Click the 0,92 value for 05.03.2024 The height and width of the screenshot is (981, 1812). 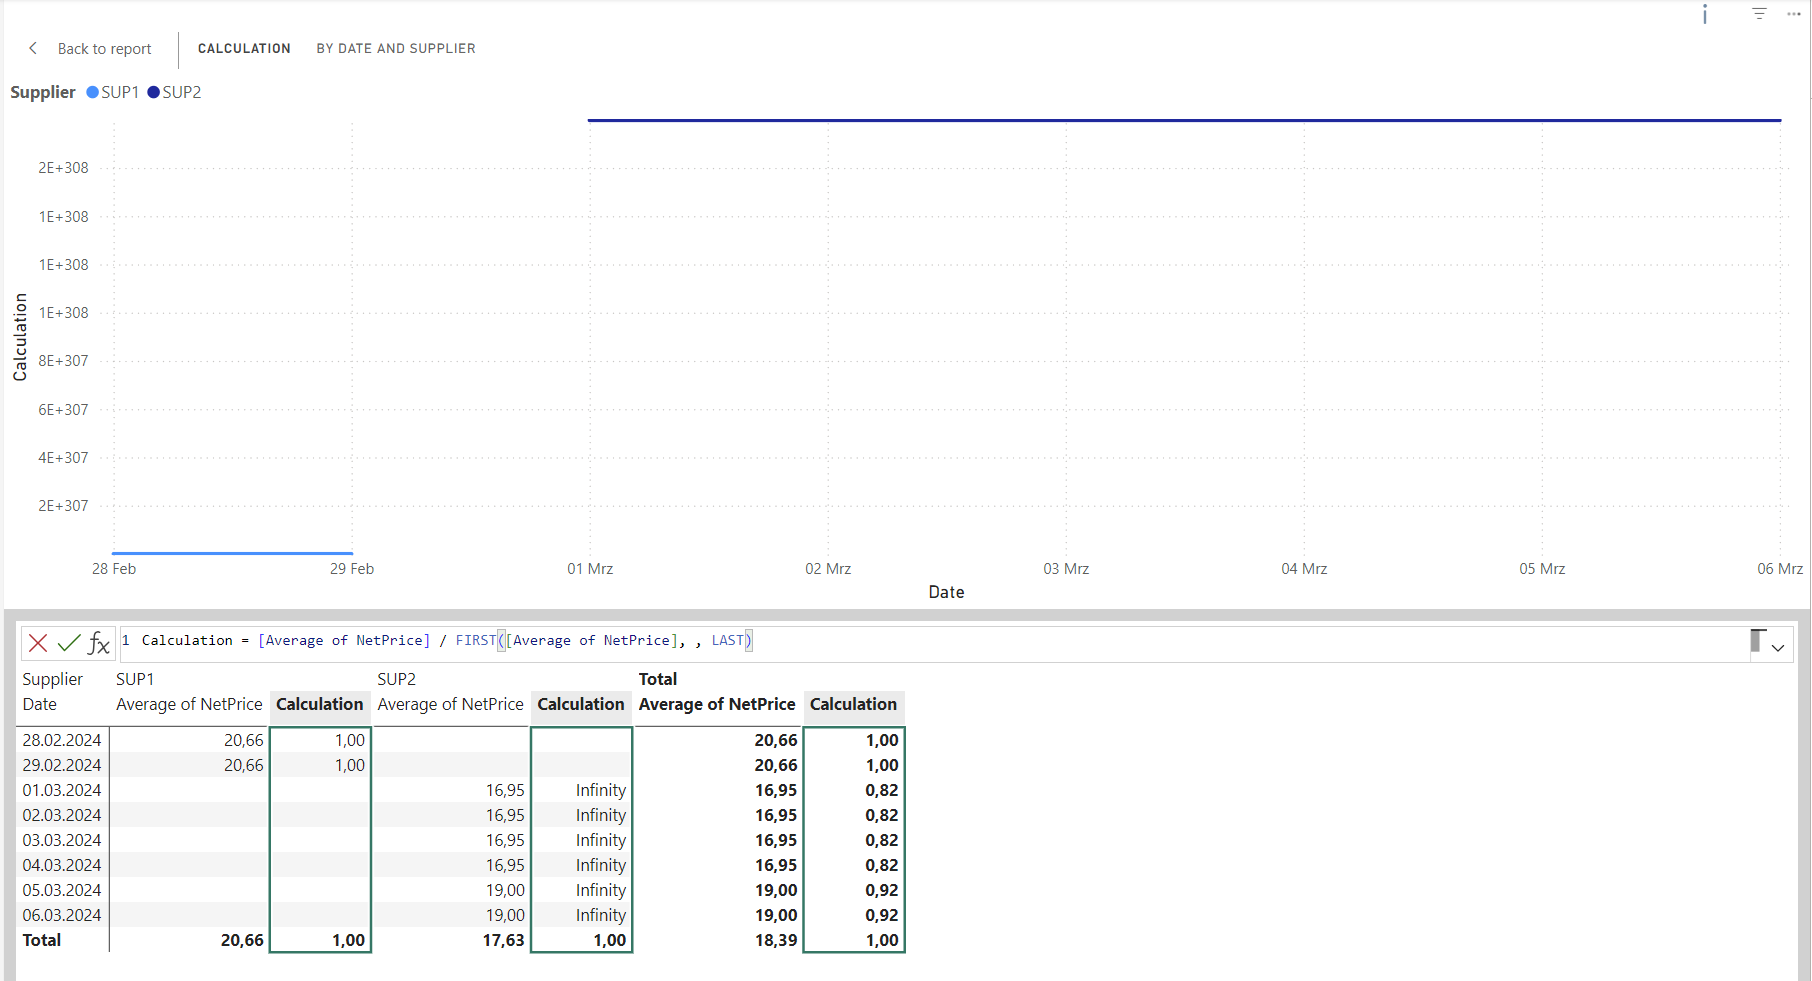[x=881, y=891]
